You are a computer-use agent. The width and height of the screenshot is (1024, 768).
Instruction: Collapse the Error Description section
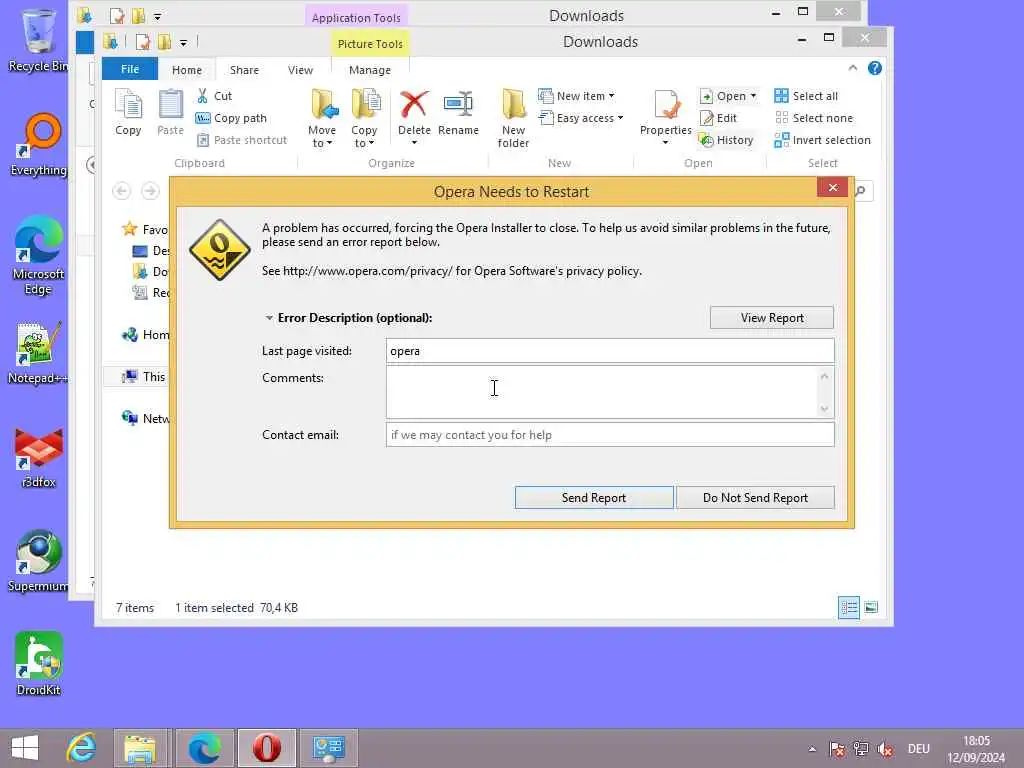[x=269, y=318]
